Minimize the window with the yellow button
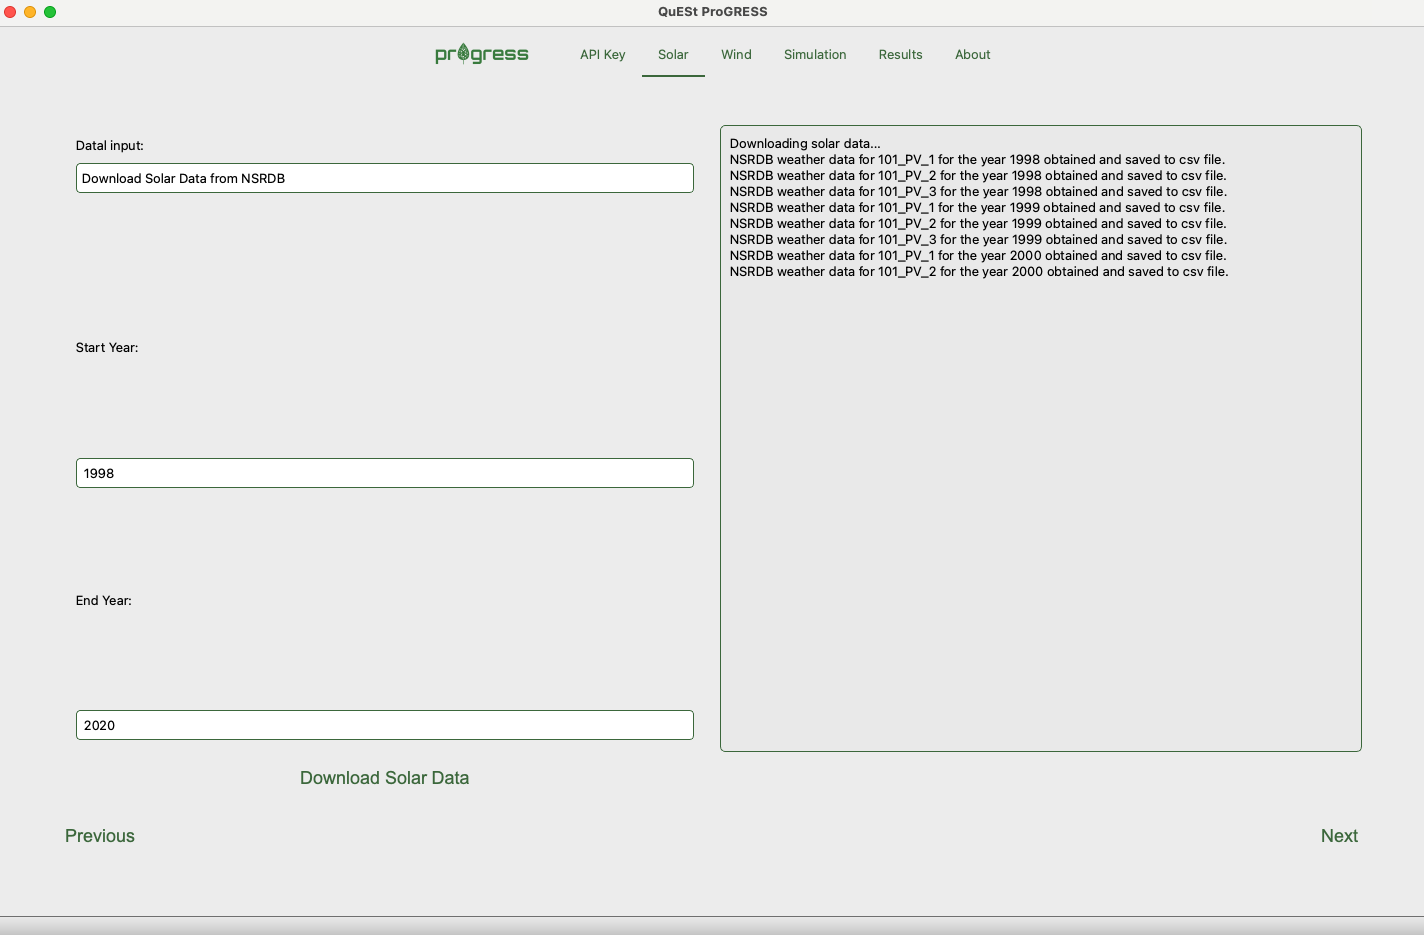1424x935 pixels. click(30, 12)
